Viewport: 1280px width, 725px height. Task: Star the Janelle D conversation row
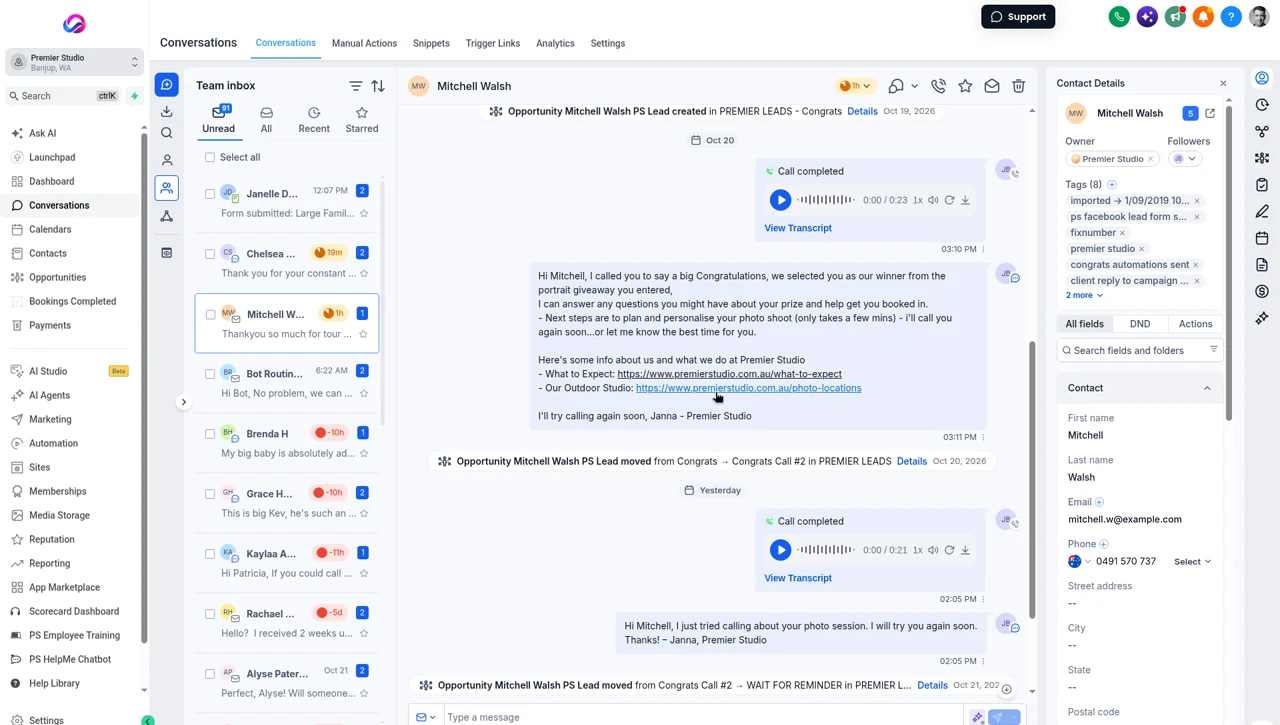pyautogui.click(x=364, y=213)
